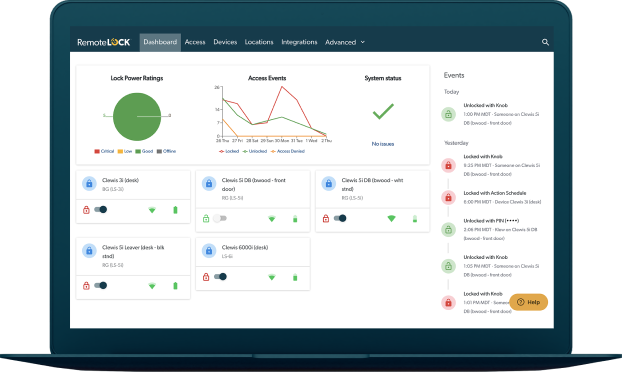The height and width of the screenshot is (372, 622).
Task: Click green unlocked status icon on front door card
Action: tap(206, 219)
